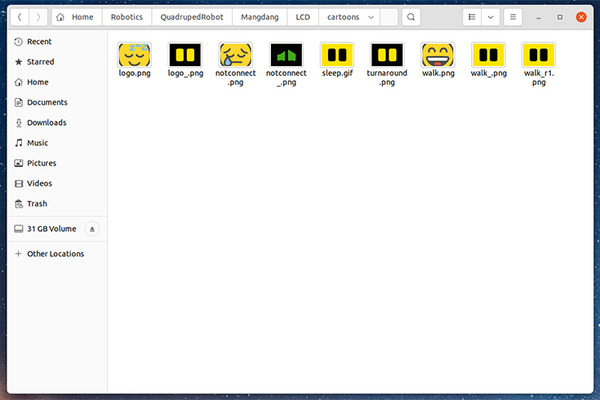
Task: Expand the view options dropdown arrow
Action: tap(490, 17)
